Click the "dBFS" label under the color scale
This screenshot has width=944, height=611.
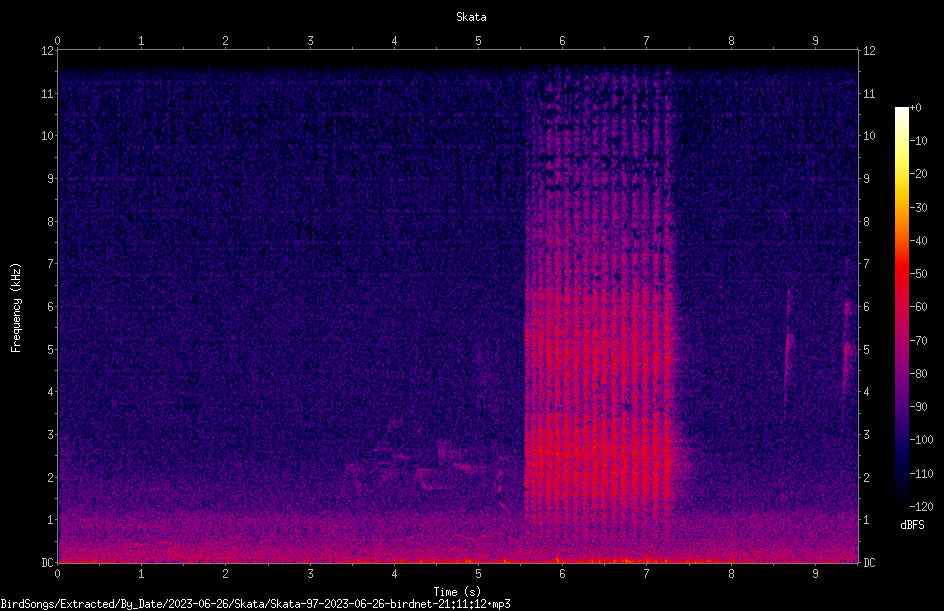(912, 525)
